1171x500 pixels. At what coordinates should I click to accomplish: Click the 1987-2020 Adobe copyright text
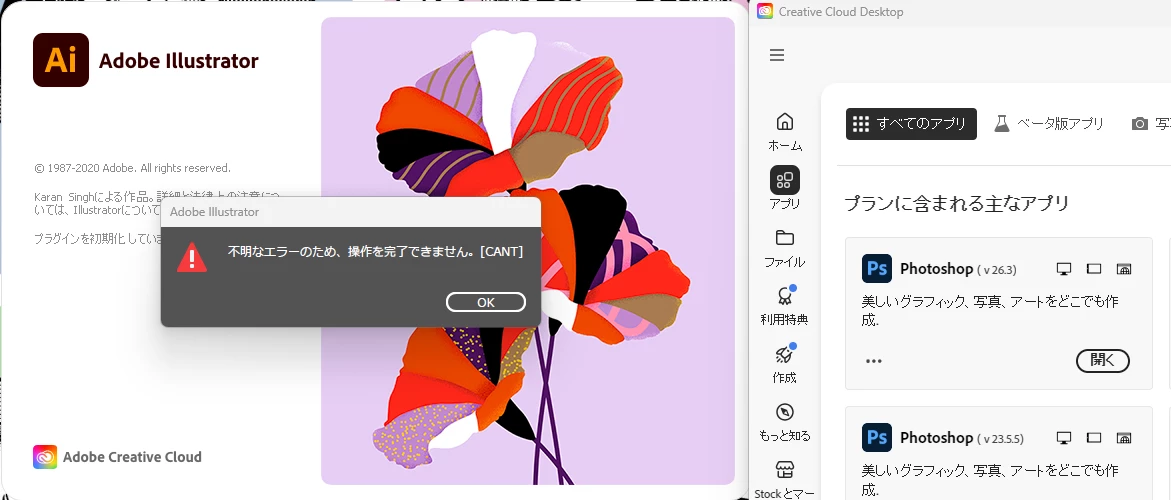pyautogui.click(x=132, y=168)
